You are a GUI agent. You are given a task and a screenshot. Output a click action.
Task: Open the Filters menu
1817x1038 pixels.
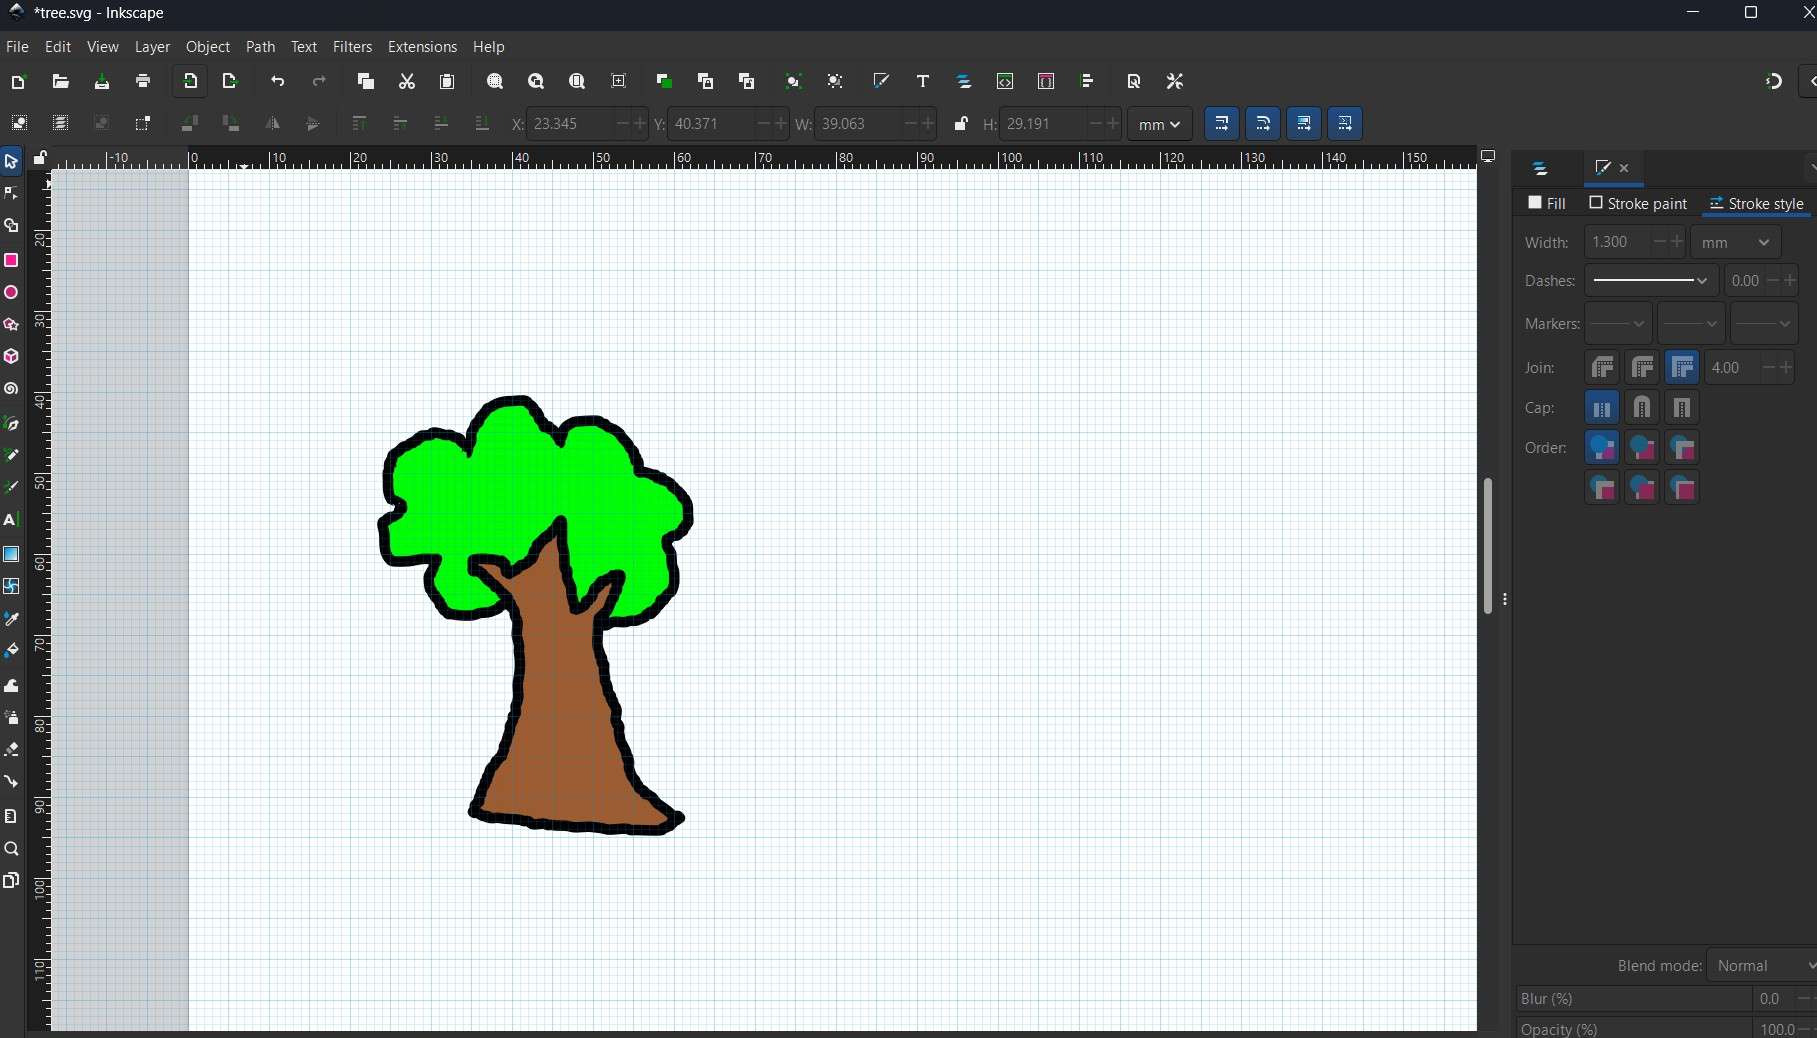[352, 47]
